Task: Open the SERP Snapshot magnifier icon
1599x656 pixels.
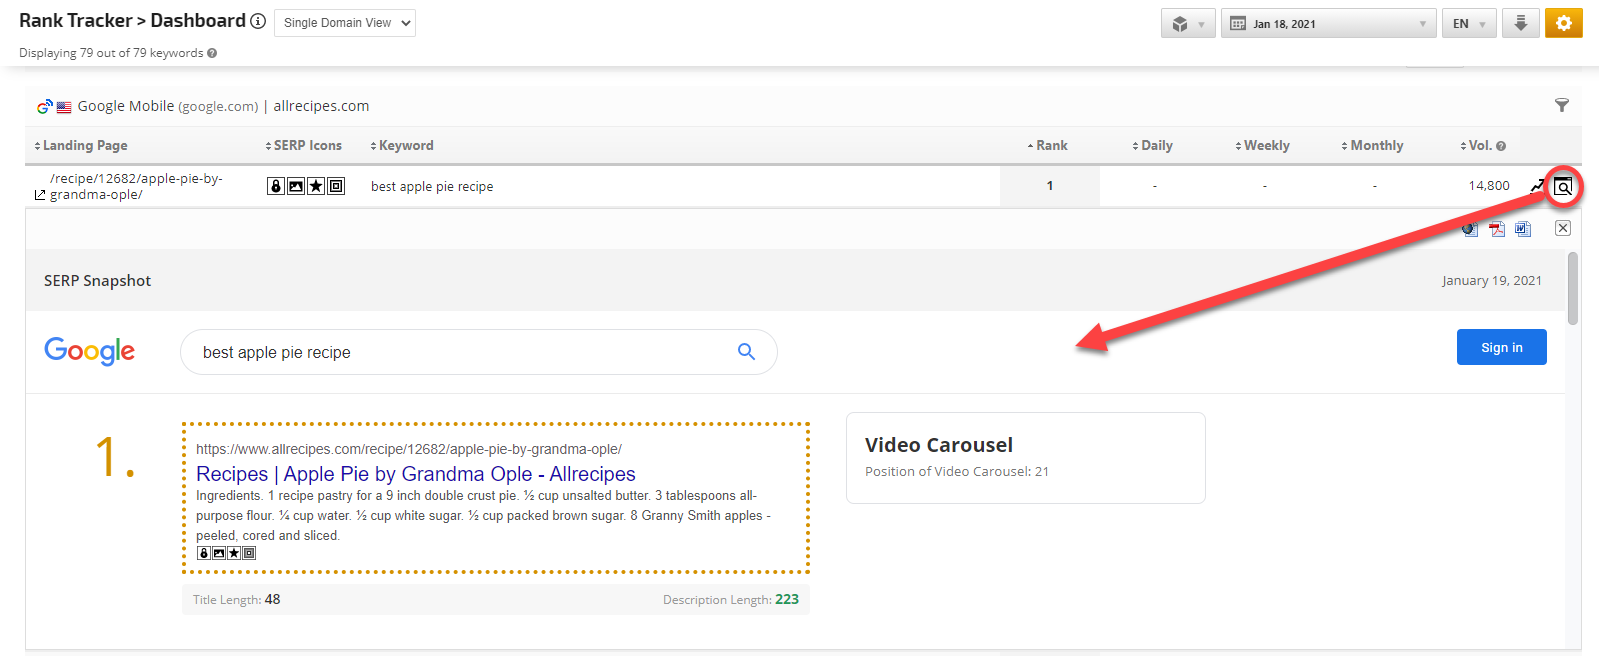Action: [x=1563, y=187]
